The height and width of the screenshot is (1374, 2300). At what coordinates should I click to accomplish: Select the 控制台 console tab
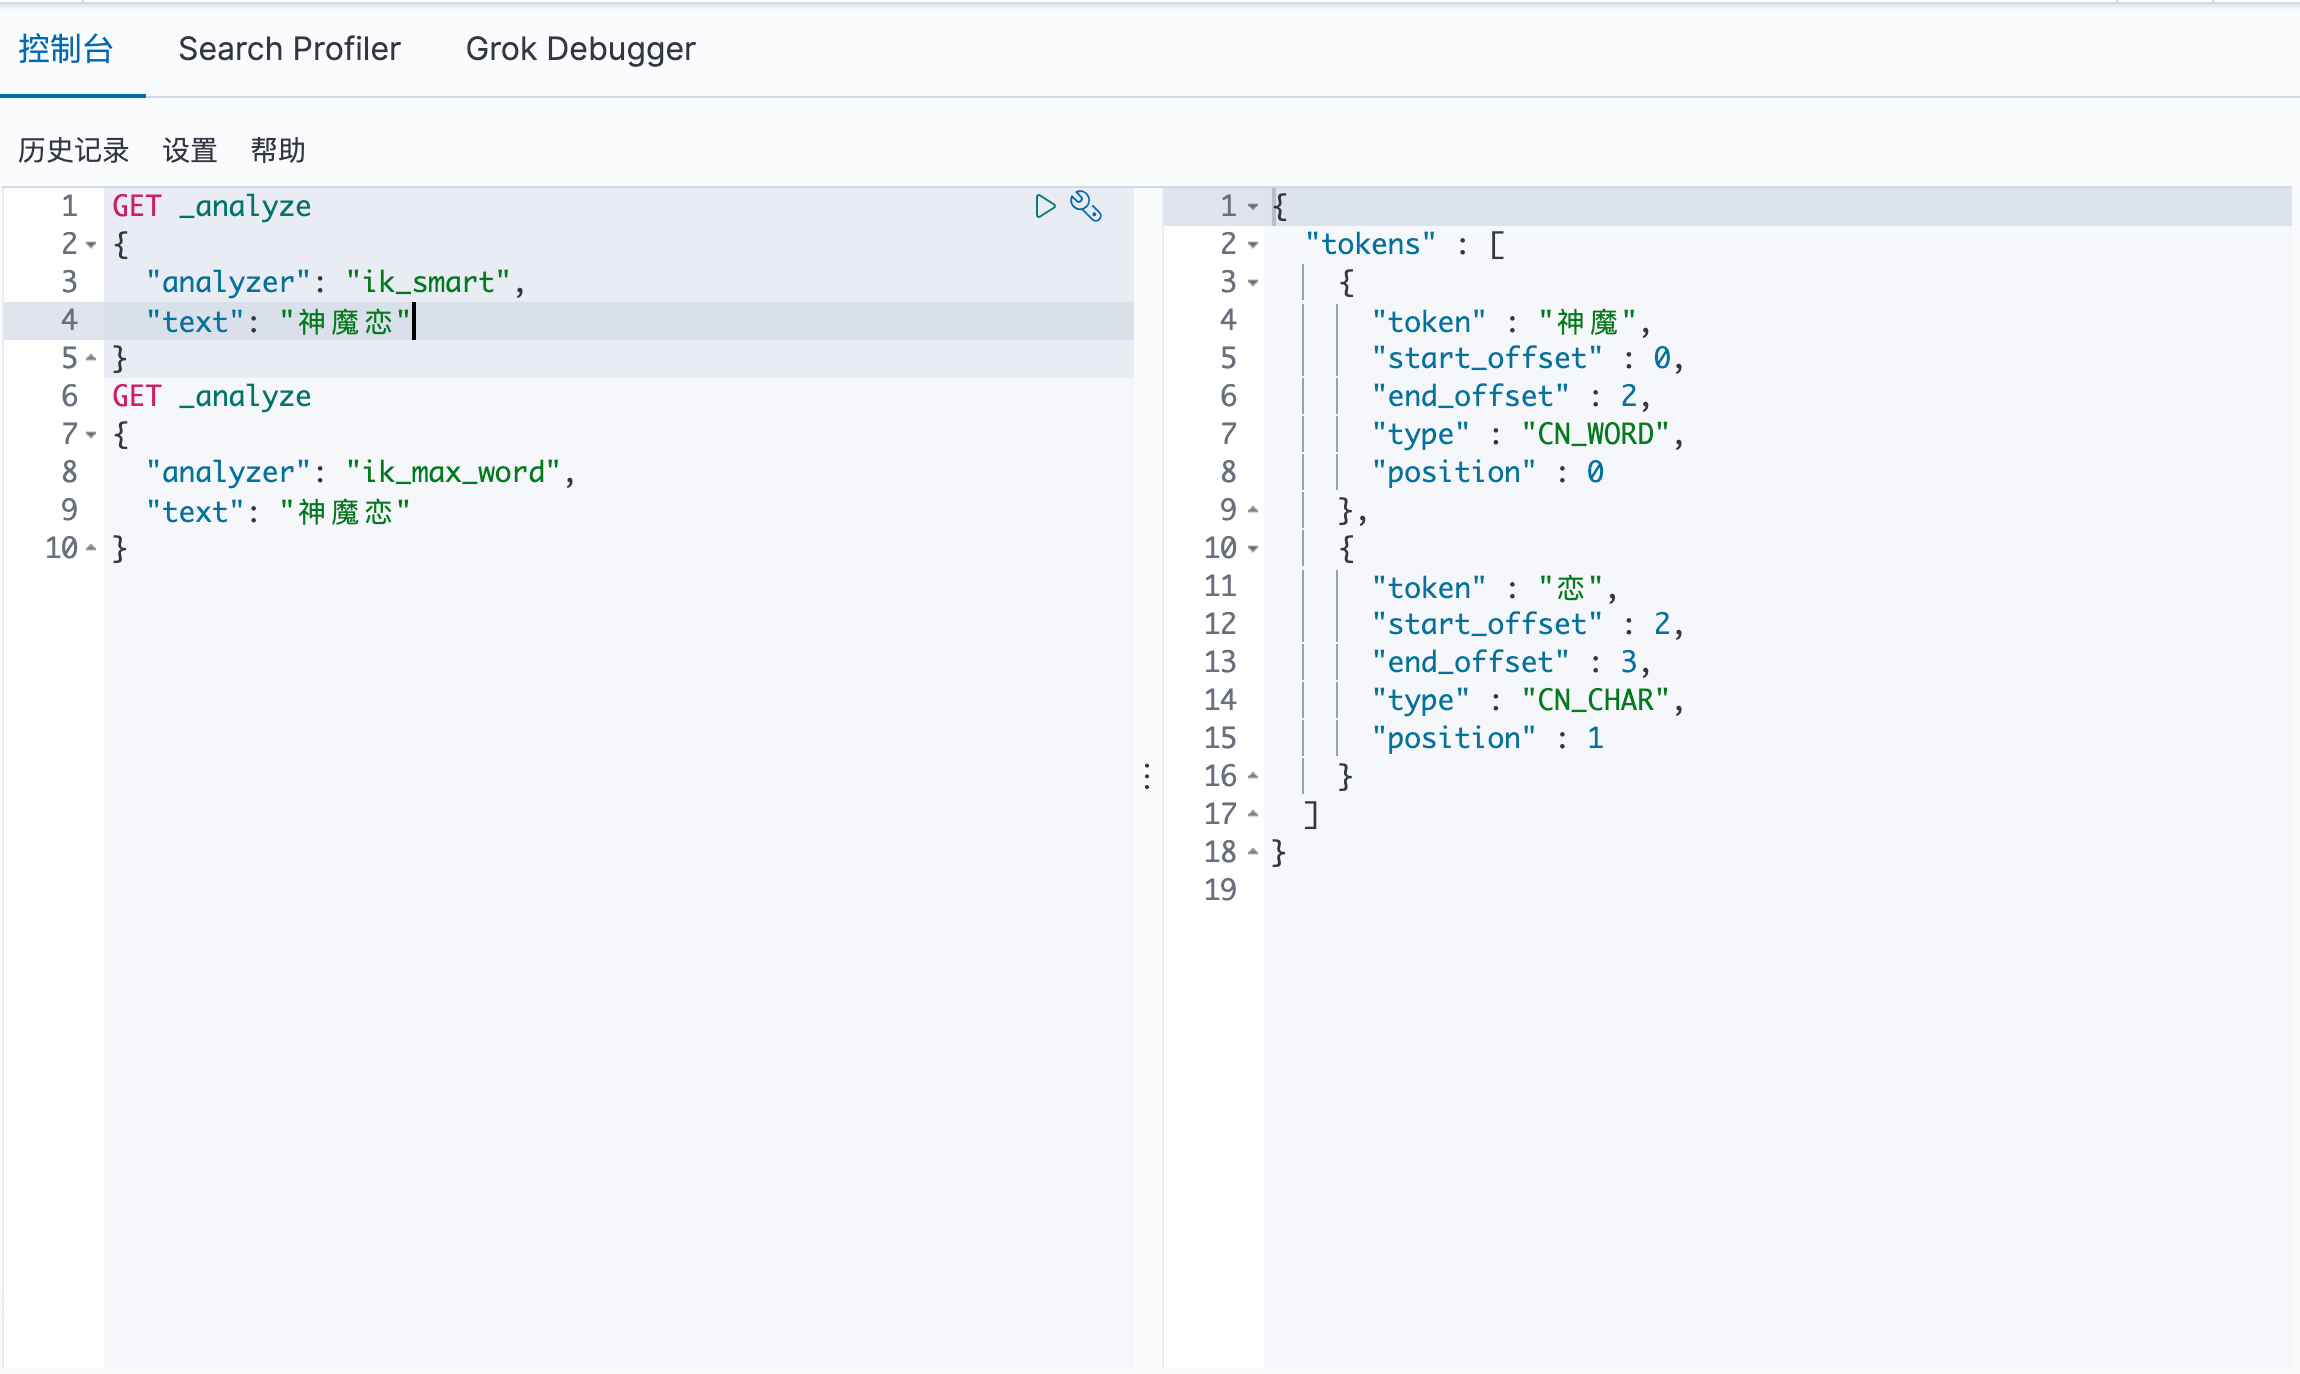tap(66, 49)
